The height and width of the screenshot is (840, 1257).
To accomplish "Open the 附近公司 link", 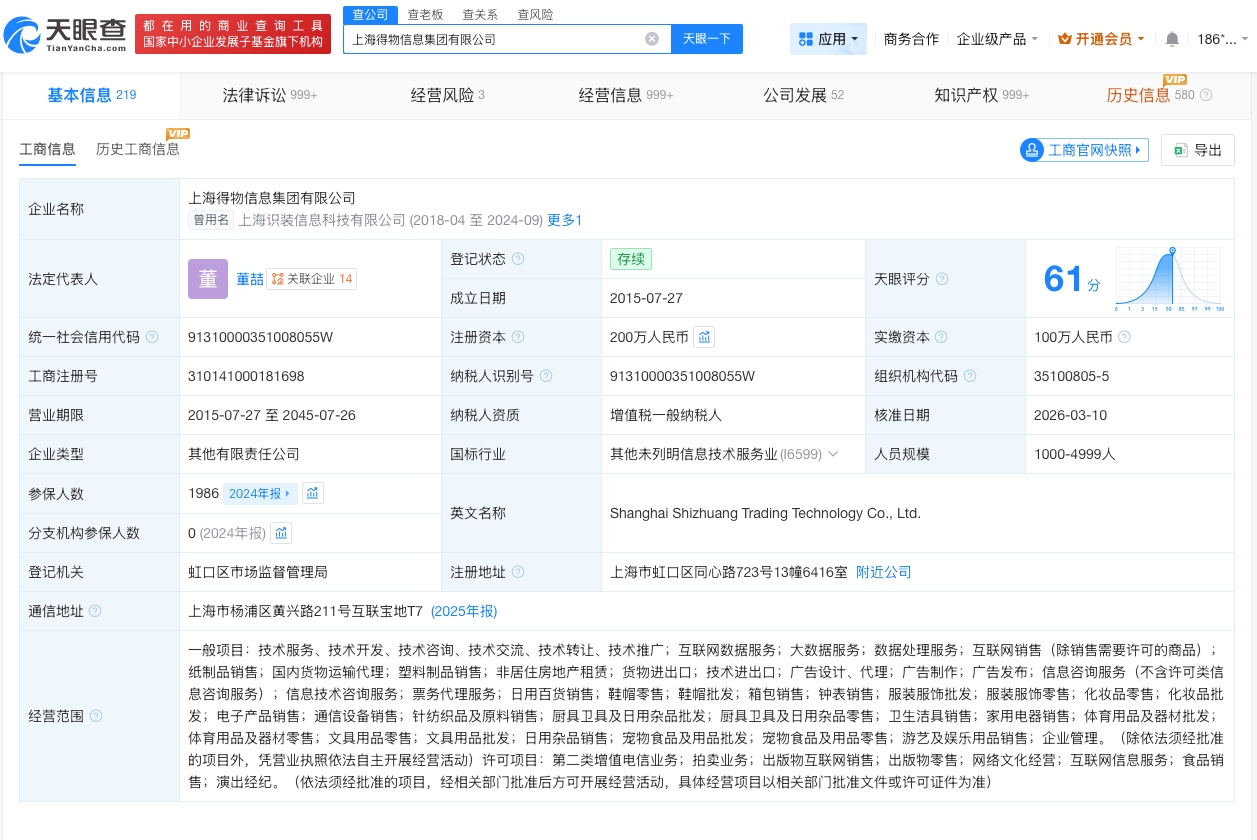I will click(x=884, y=572).
